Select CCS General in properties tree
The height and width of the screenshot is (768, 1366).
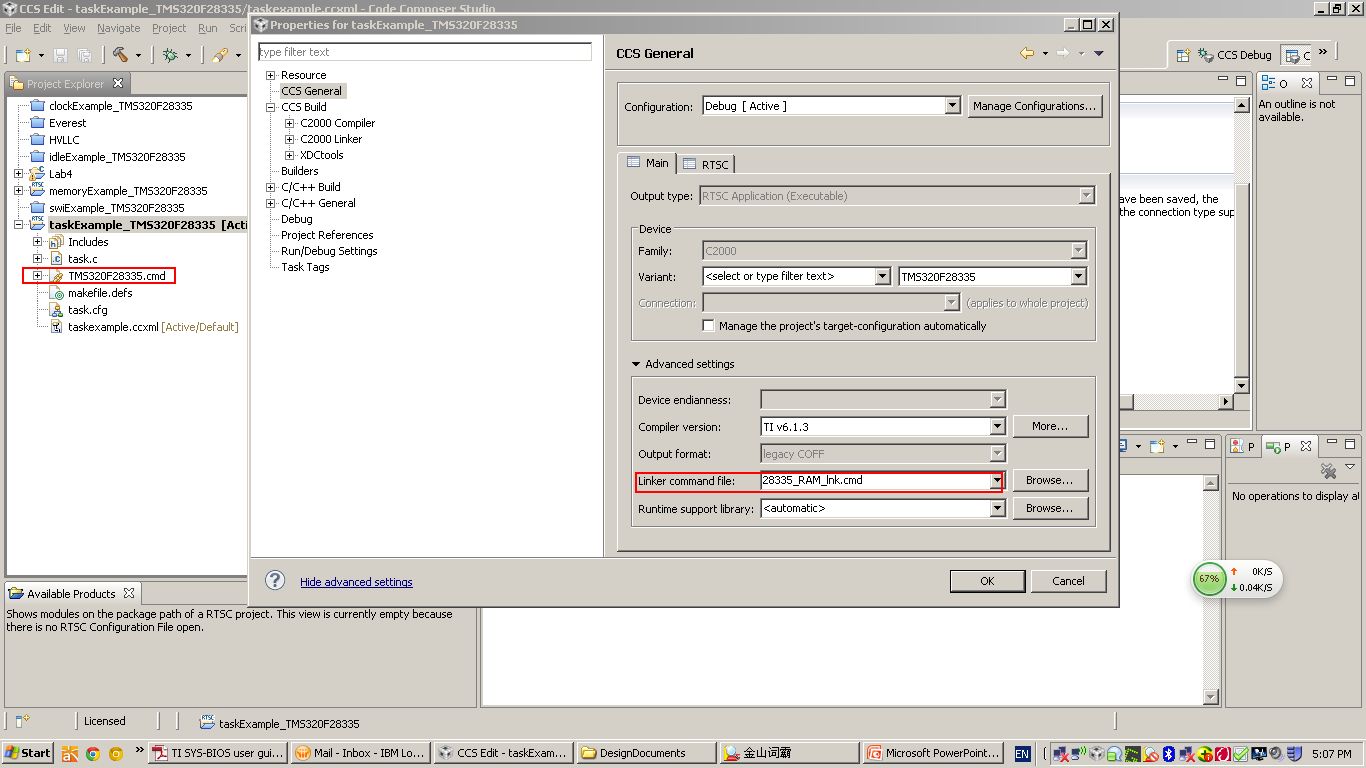pos(311,91)
